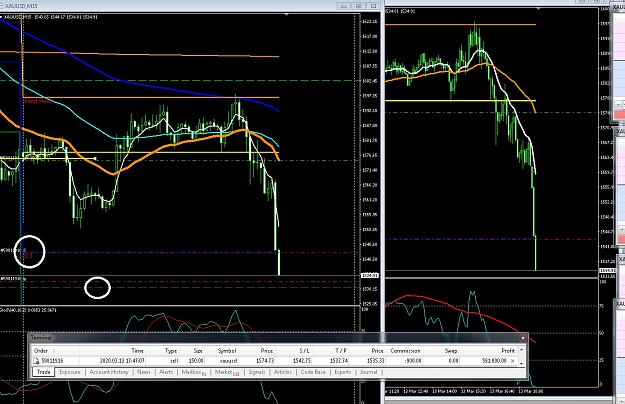
Task: Sort by the Size column header
Action: [198, 351]
